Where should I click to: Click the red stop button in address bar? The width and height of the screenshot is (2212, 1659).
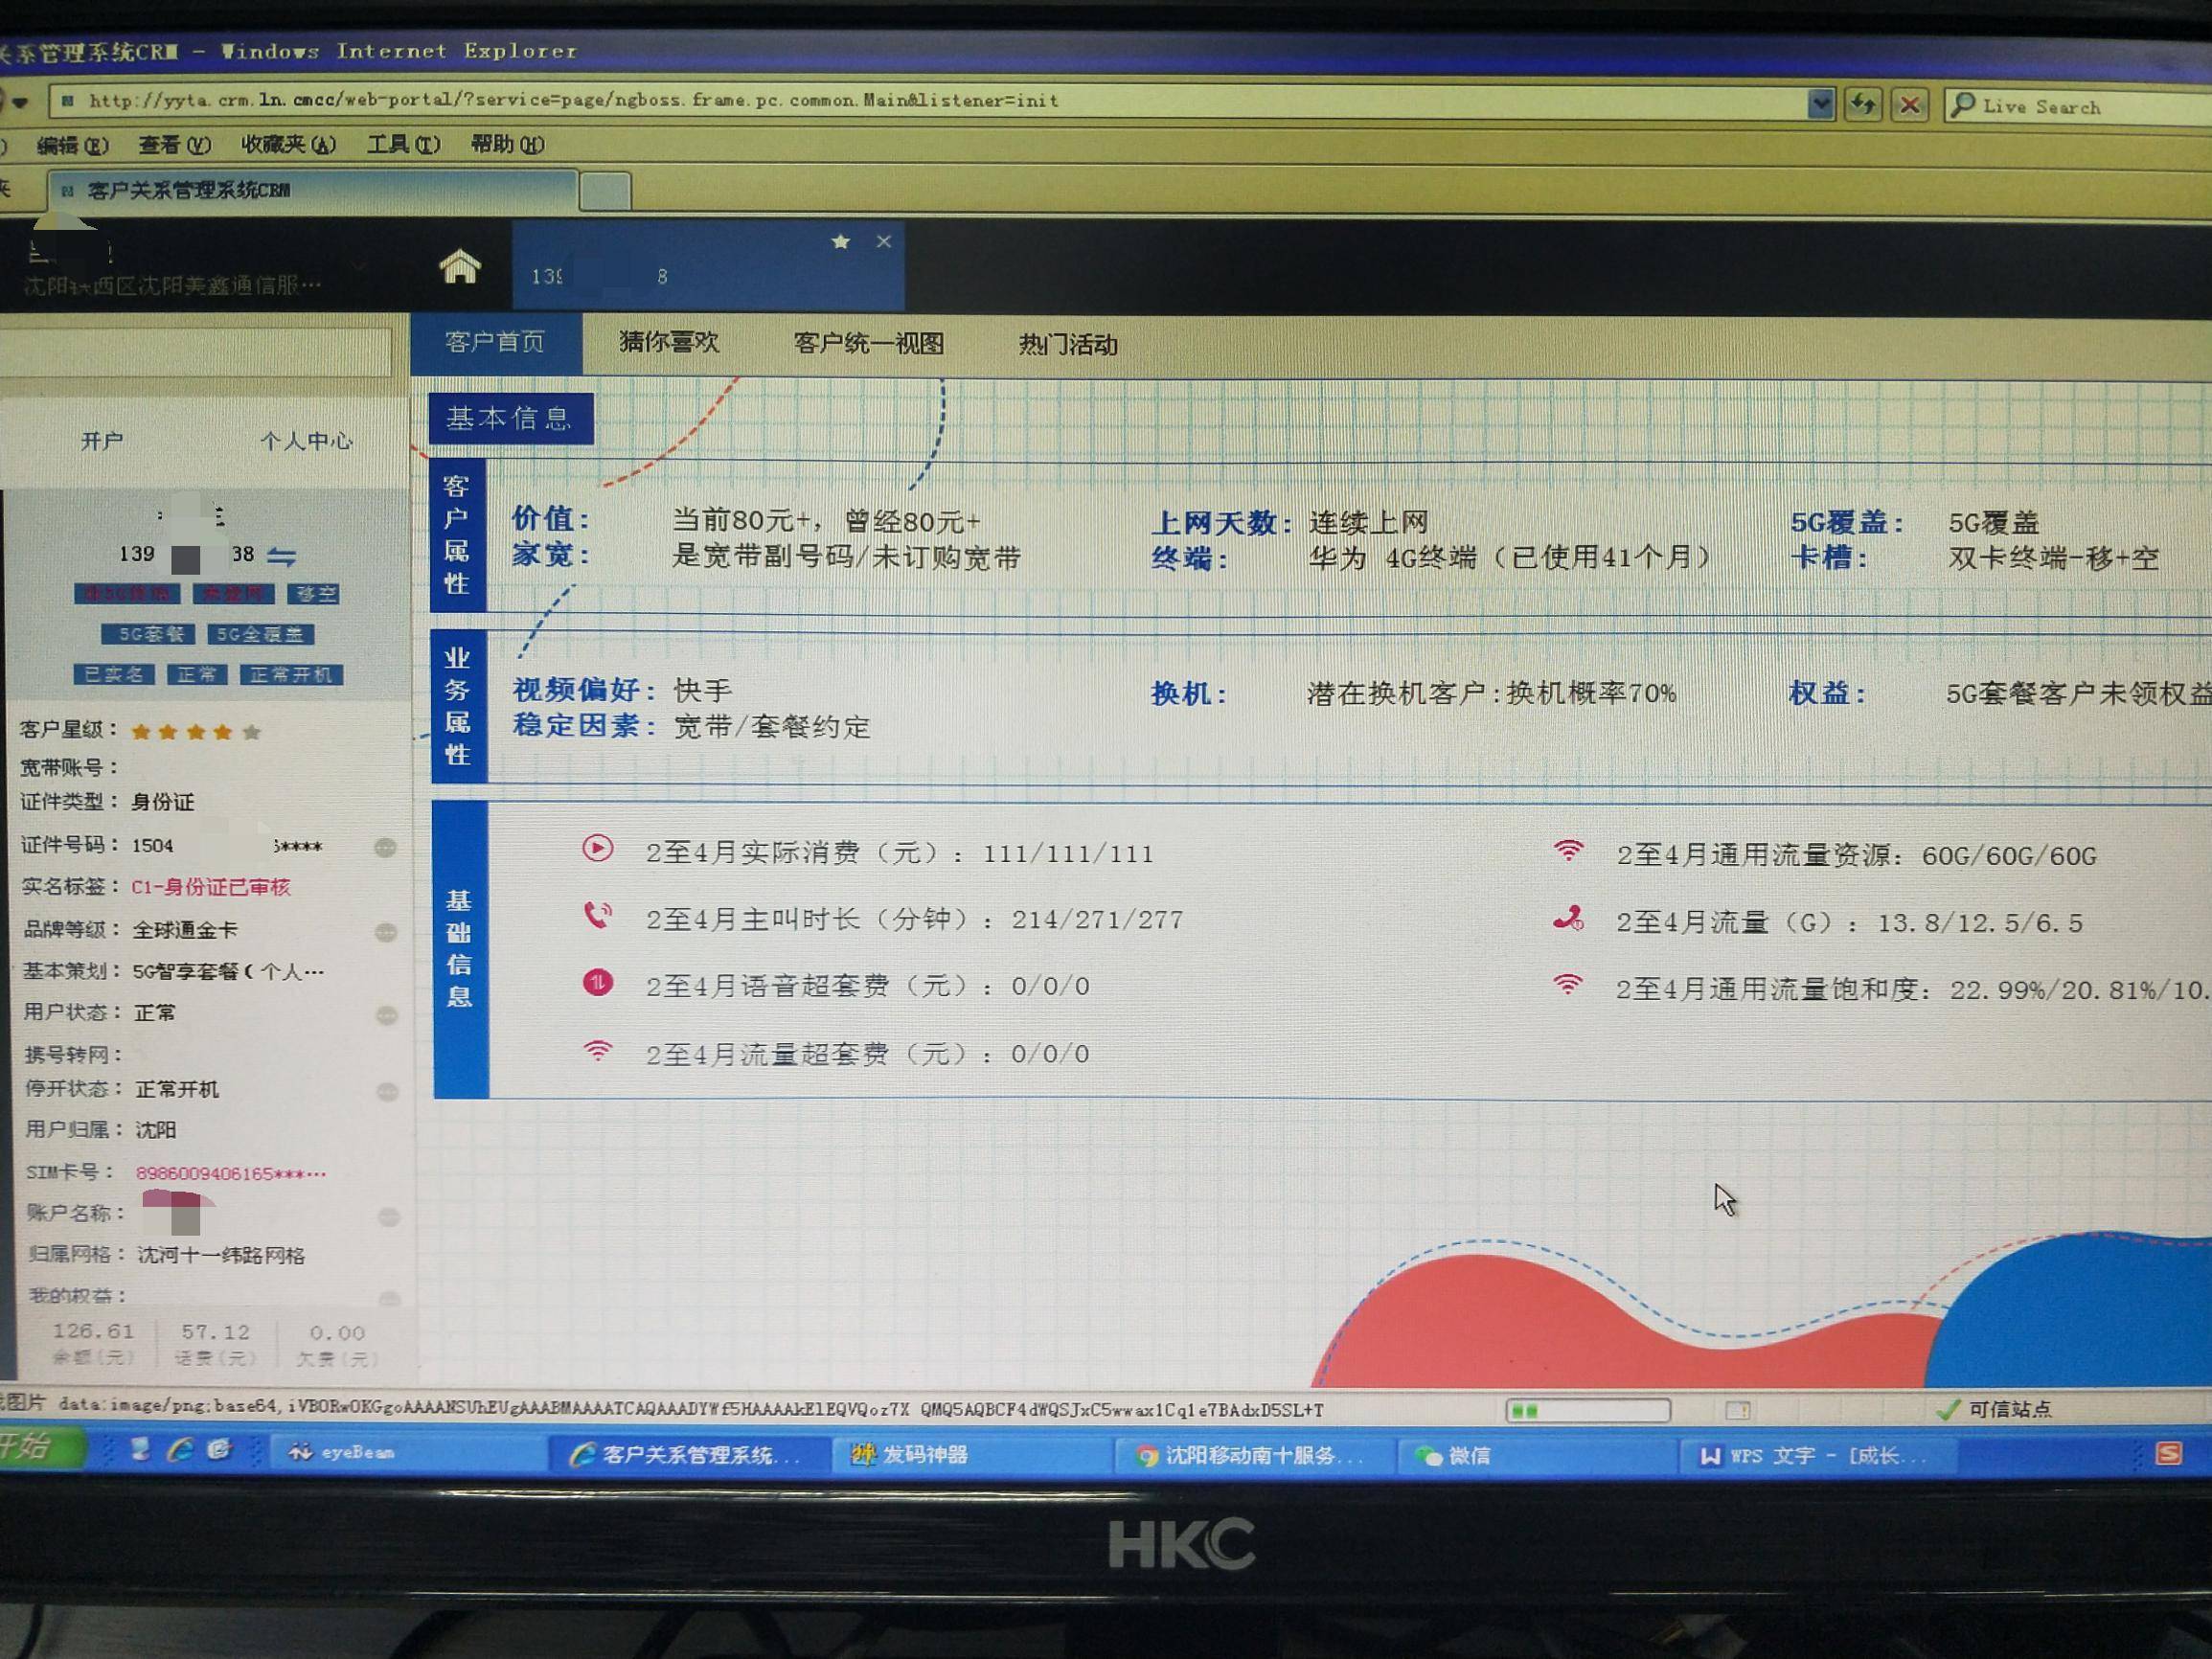(1910, 105)
